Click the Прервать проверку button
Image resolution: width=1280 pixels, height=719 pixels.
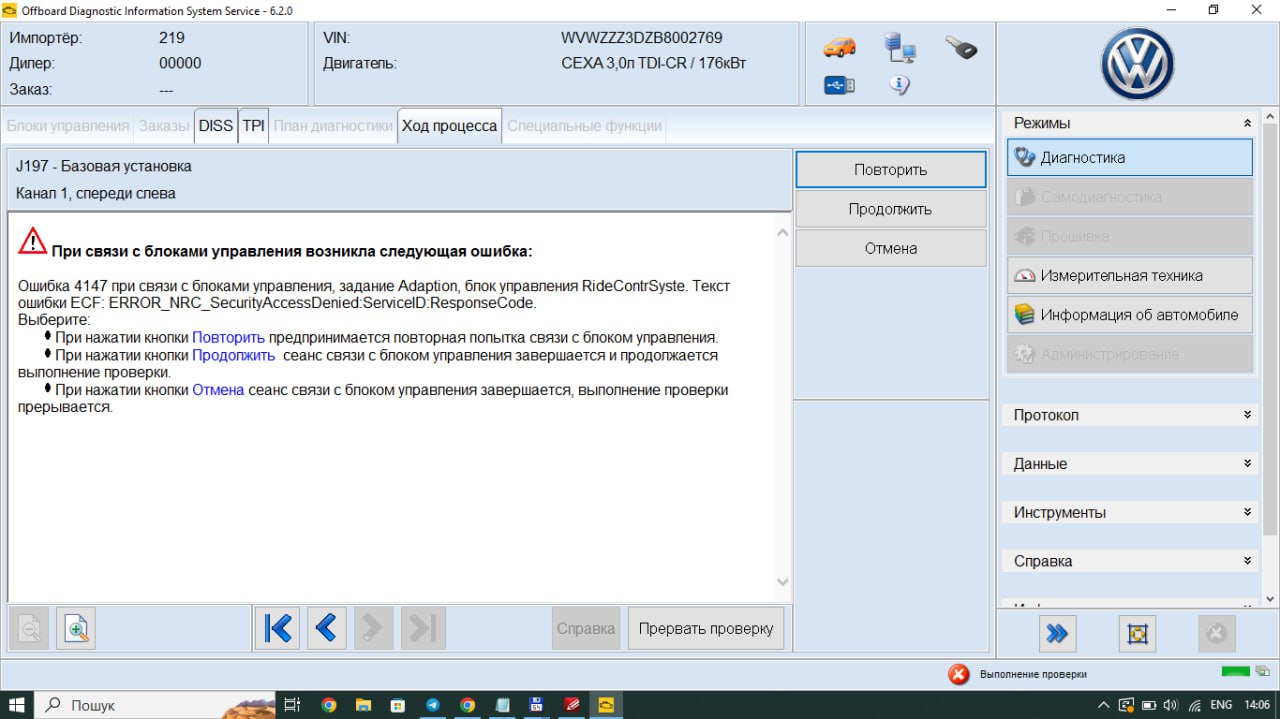706,628
